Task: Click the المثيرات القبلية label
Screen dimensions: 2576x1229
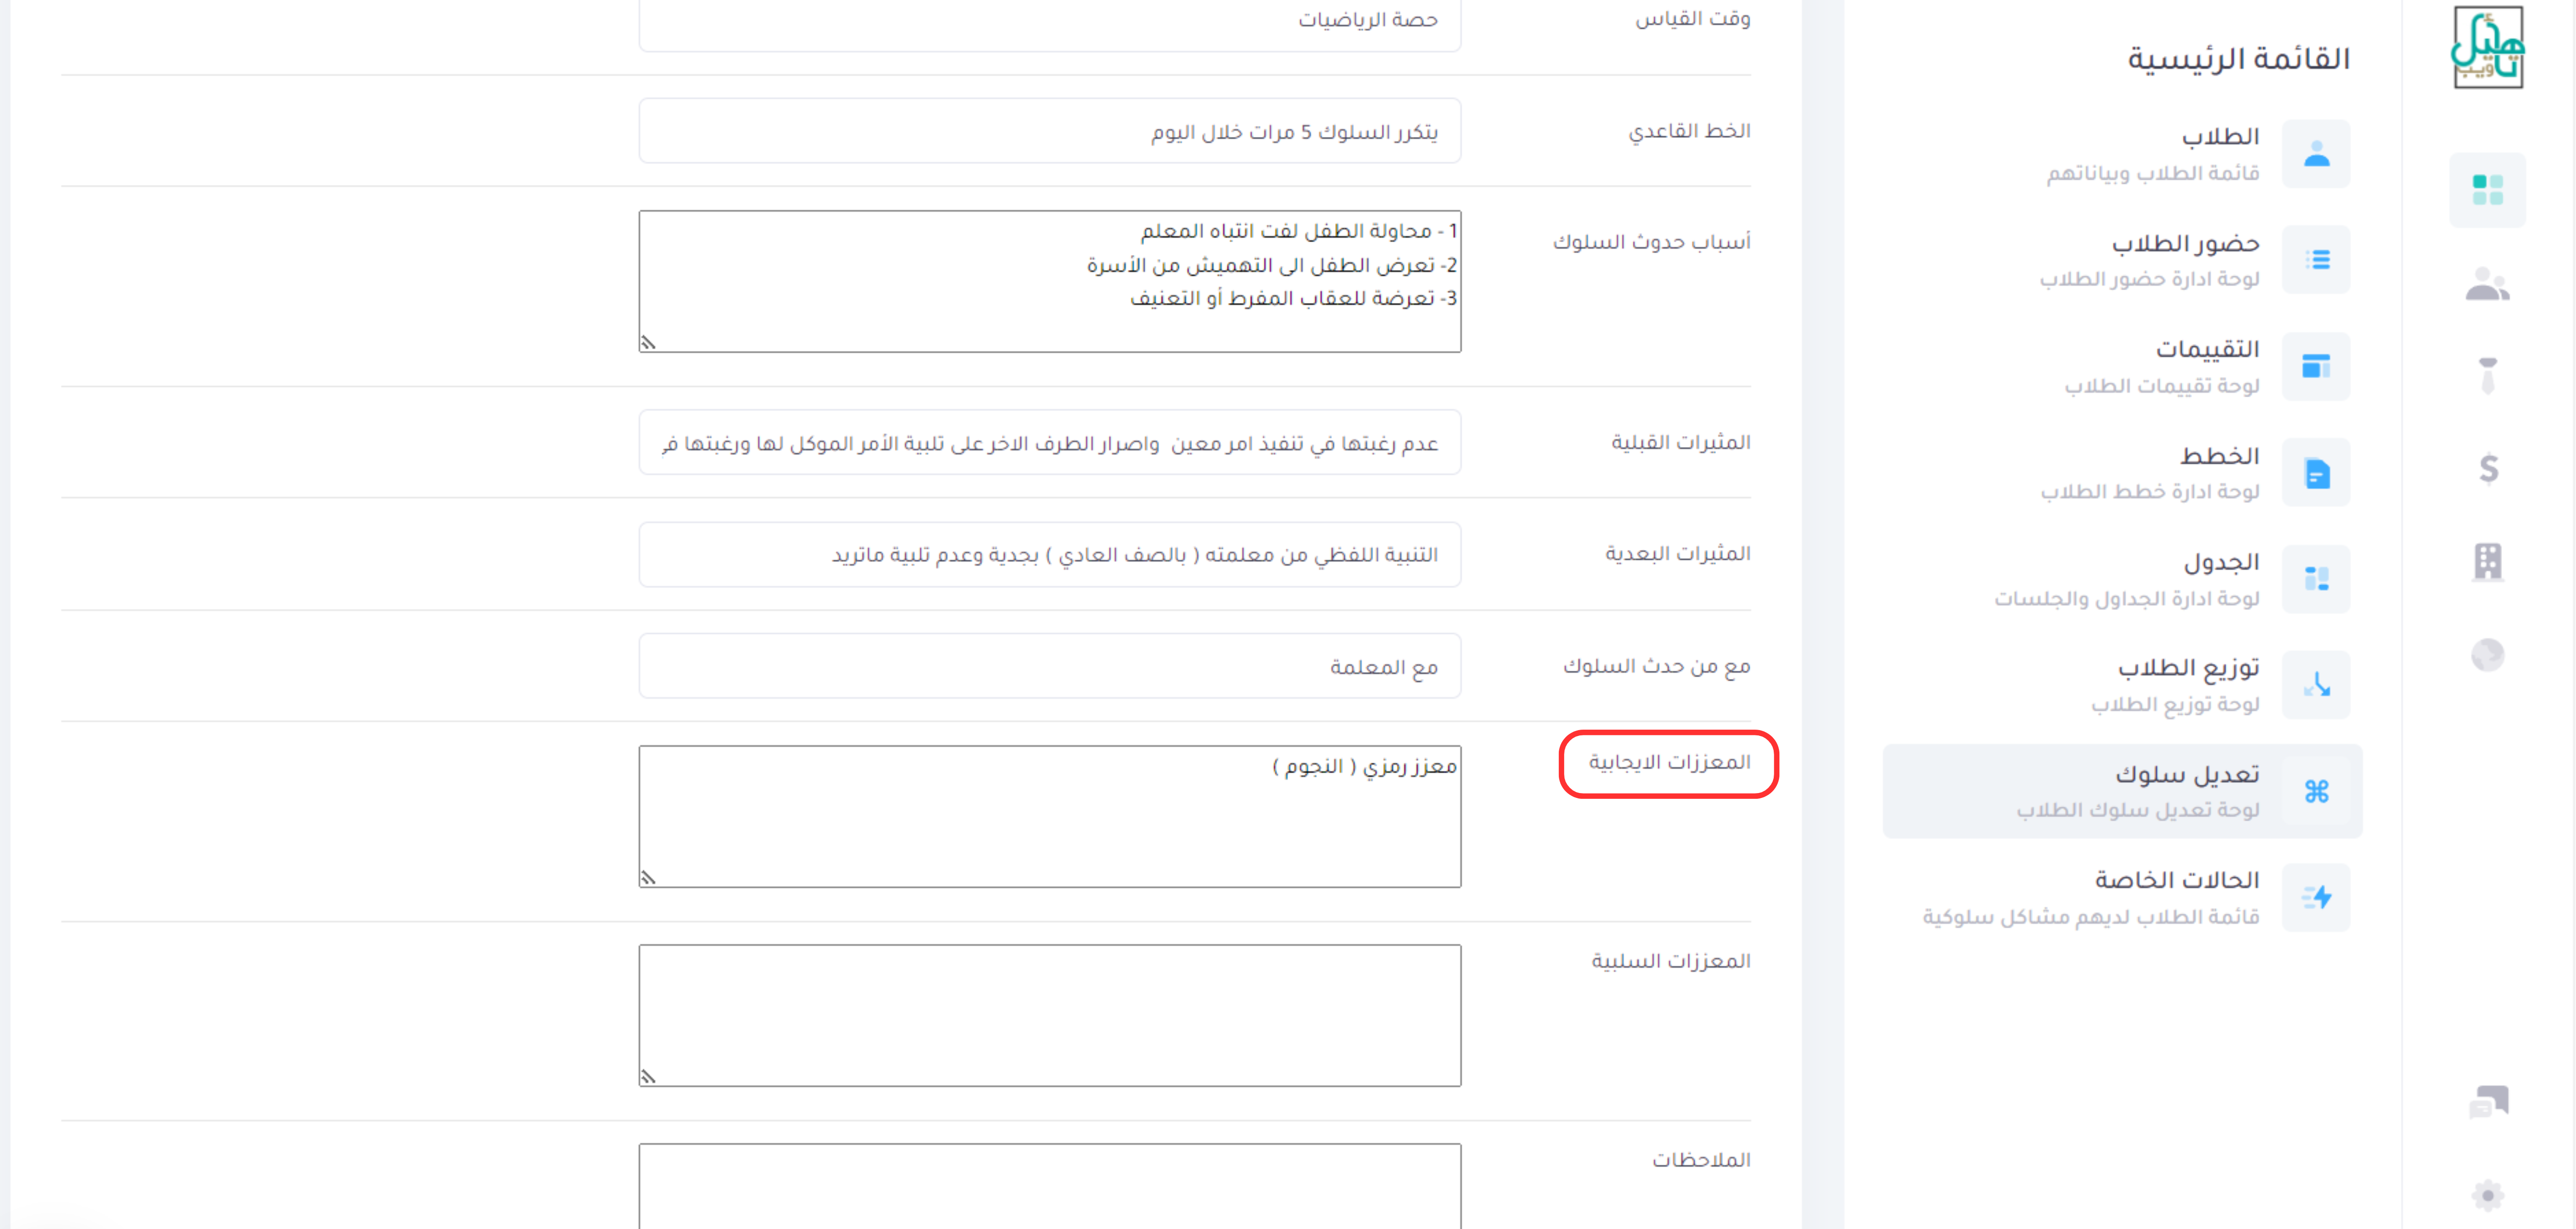Action: click(1681, 443)
